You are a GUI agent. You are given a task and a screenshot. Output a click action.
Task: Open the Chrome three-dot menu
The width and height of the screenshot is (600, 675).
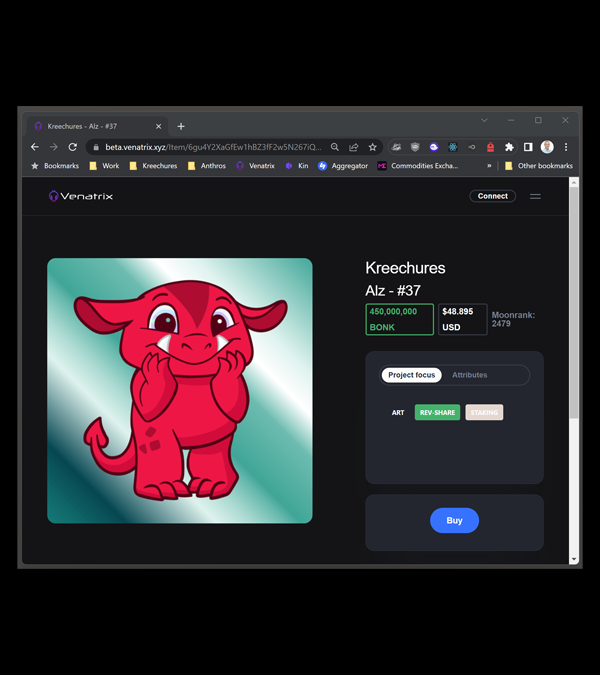tap(566, 147)
